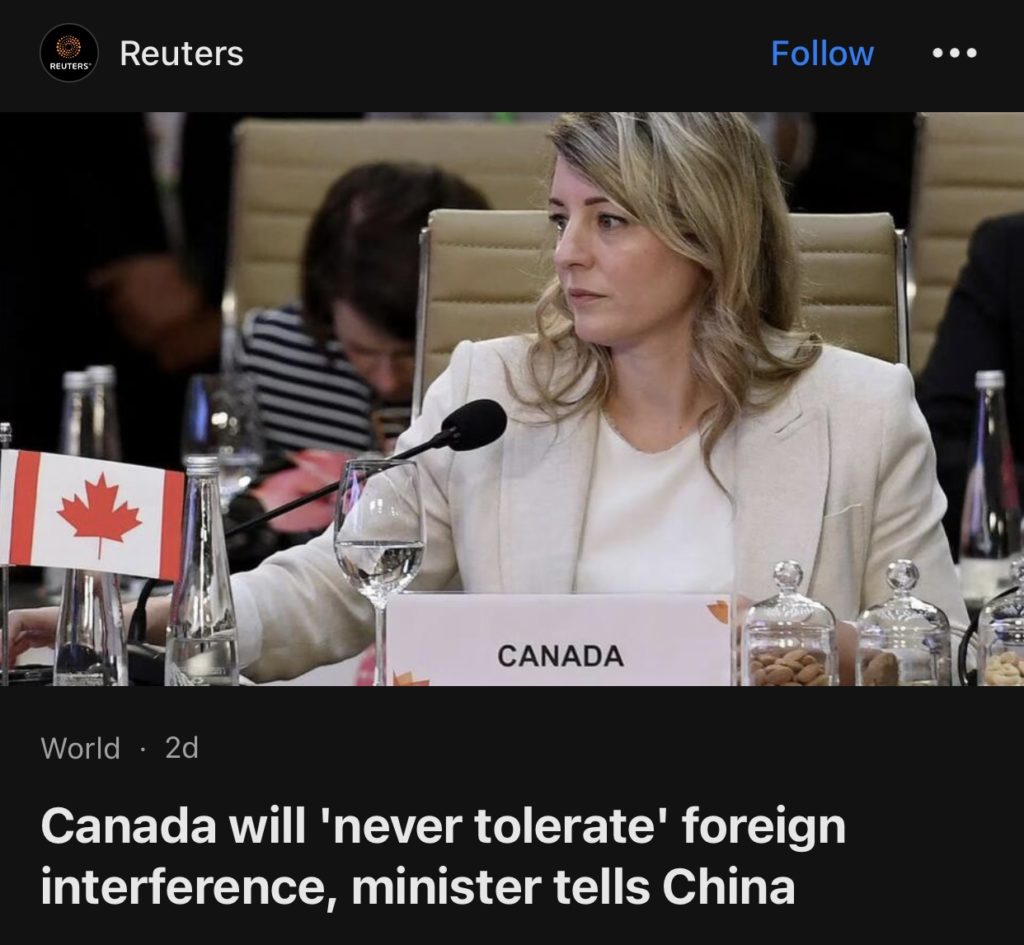Click the glass jar of almonds
Image resolution: width=1024 pixels, height=945 pixels.
(790, 626)
